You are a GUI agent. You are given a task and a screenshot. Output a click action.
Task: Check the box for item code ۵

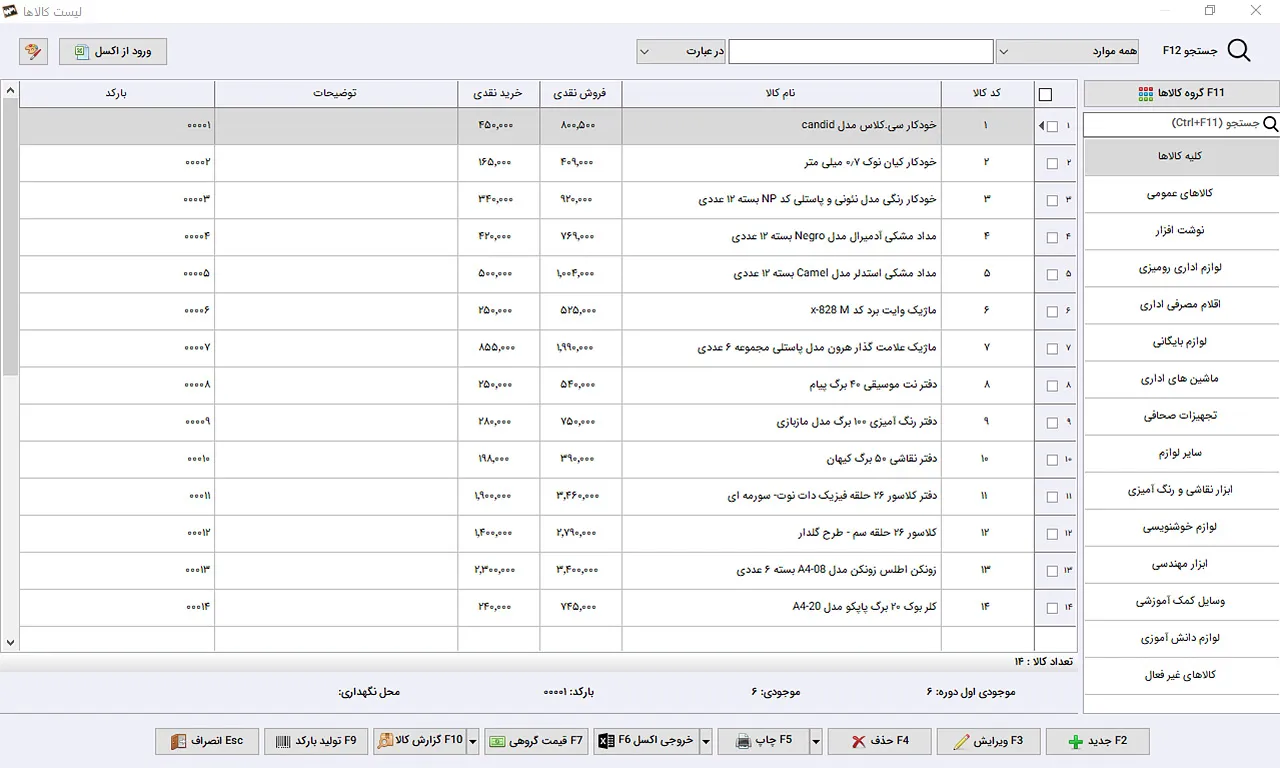click(1052, 274)
